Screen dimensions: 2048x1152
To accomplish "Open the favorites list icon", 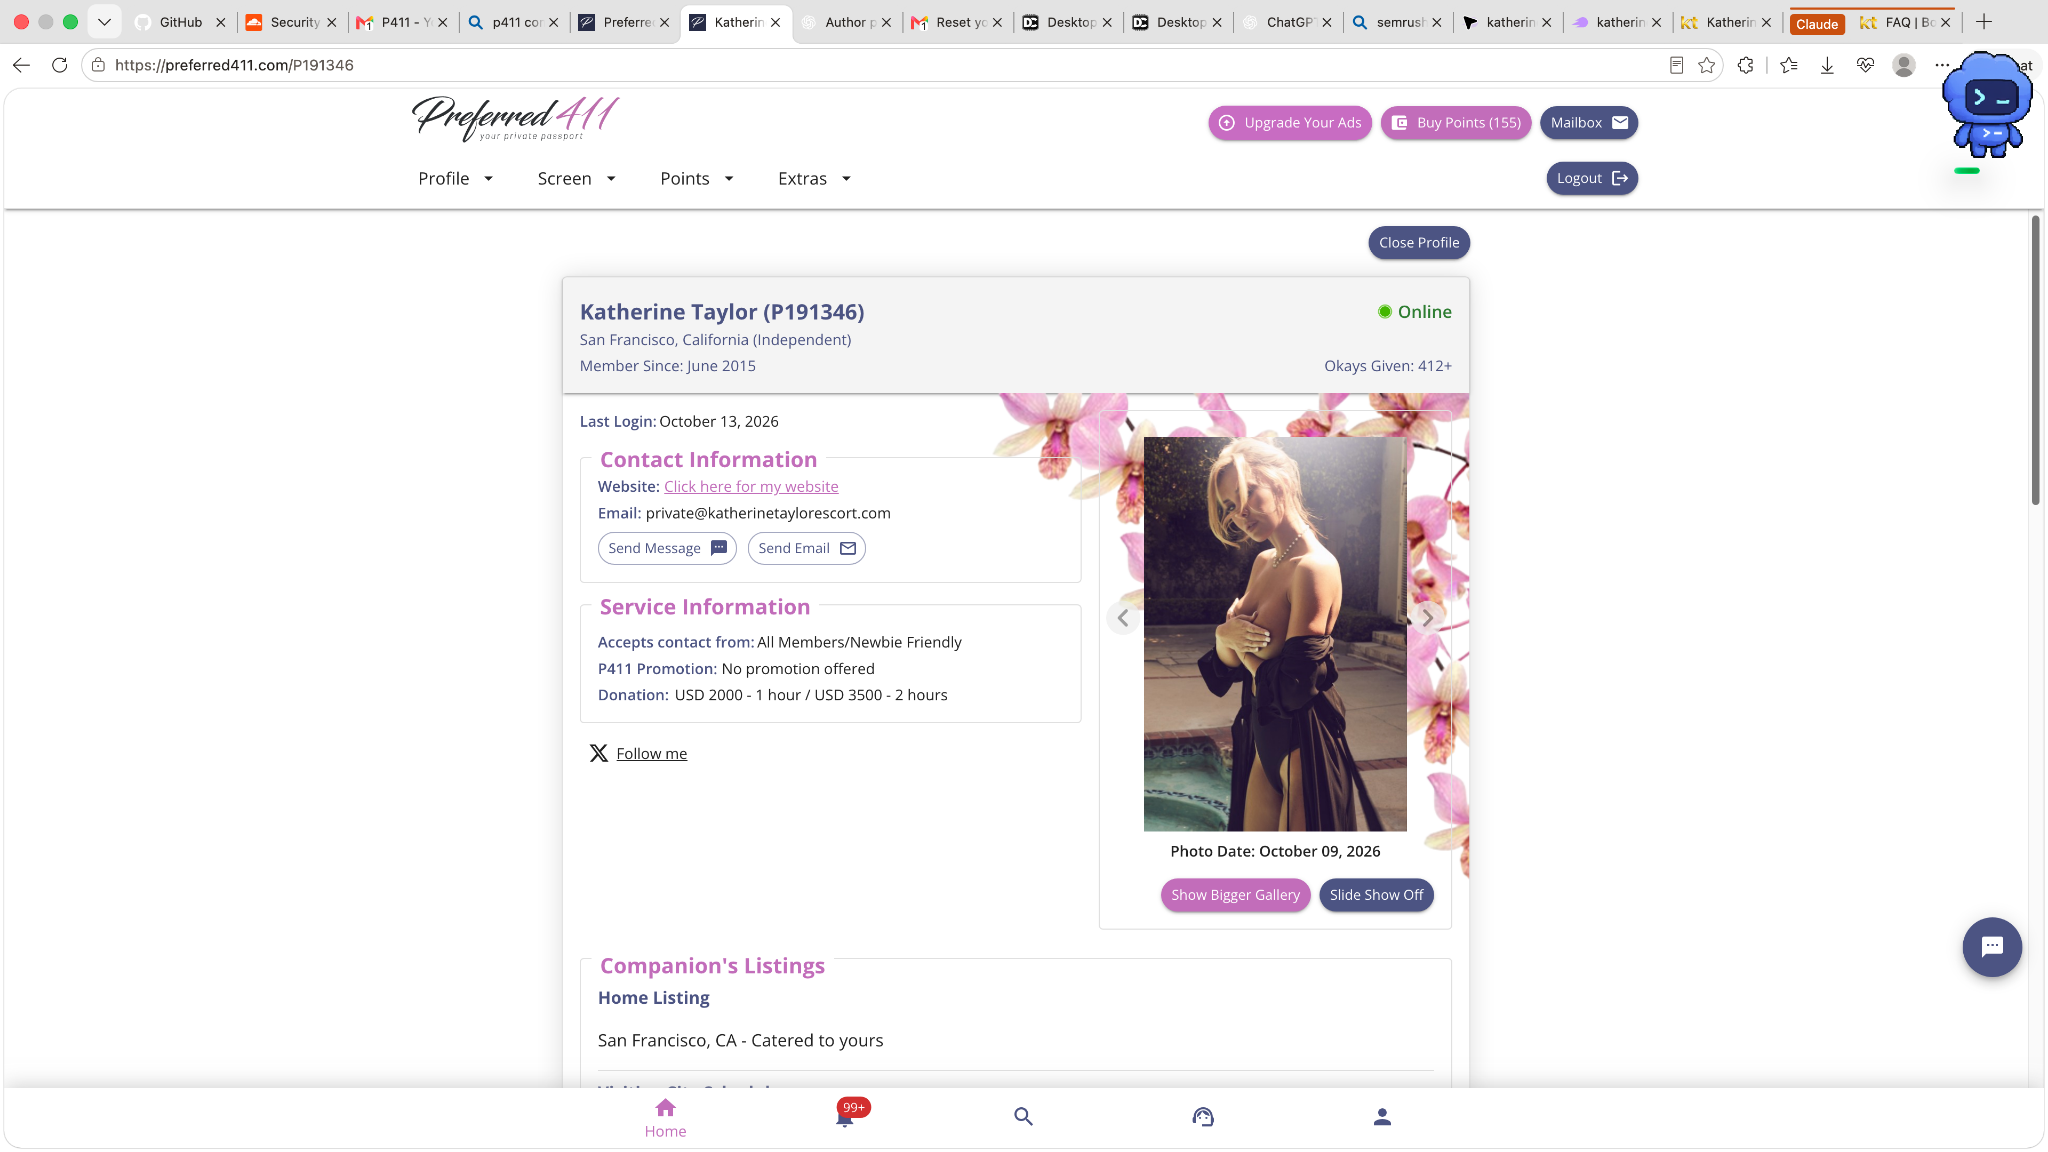I will [x=1789, y=65].
